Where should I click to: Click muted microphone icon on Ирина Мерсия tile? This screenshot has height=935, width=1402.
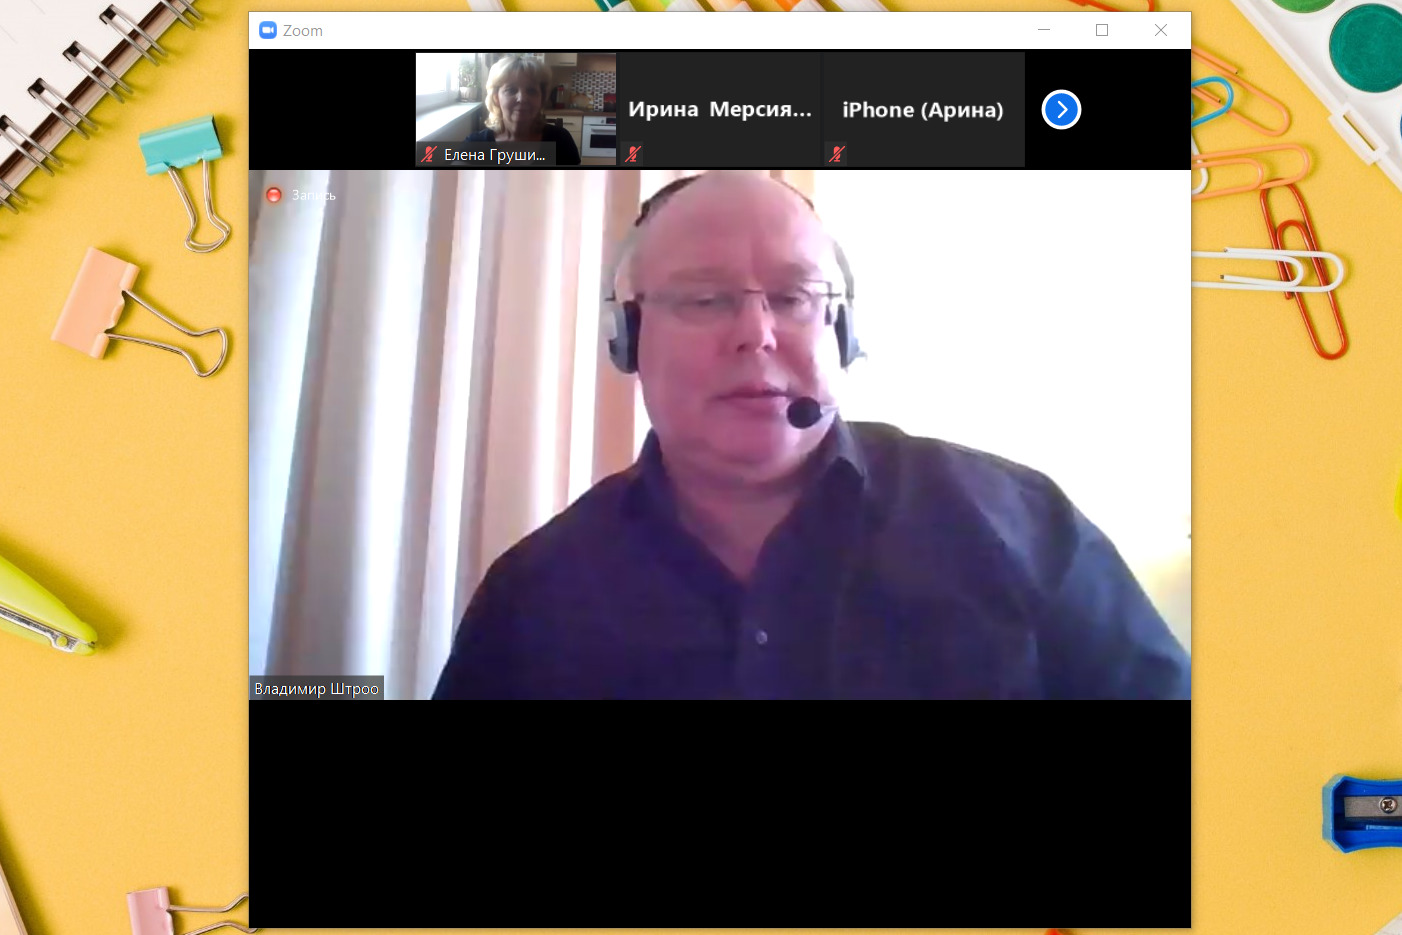[633, 154]
